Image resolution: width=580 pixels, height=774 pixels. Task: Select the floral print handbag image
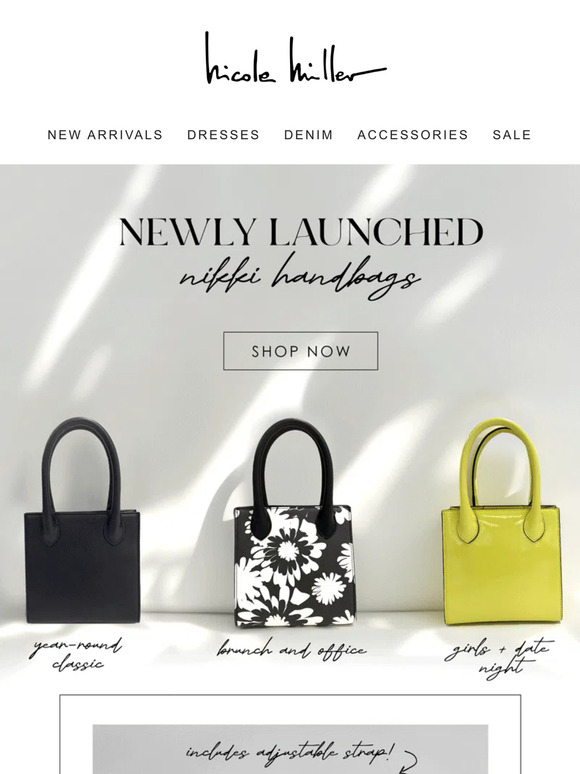(x=293, y=523)
